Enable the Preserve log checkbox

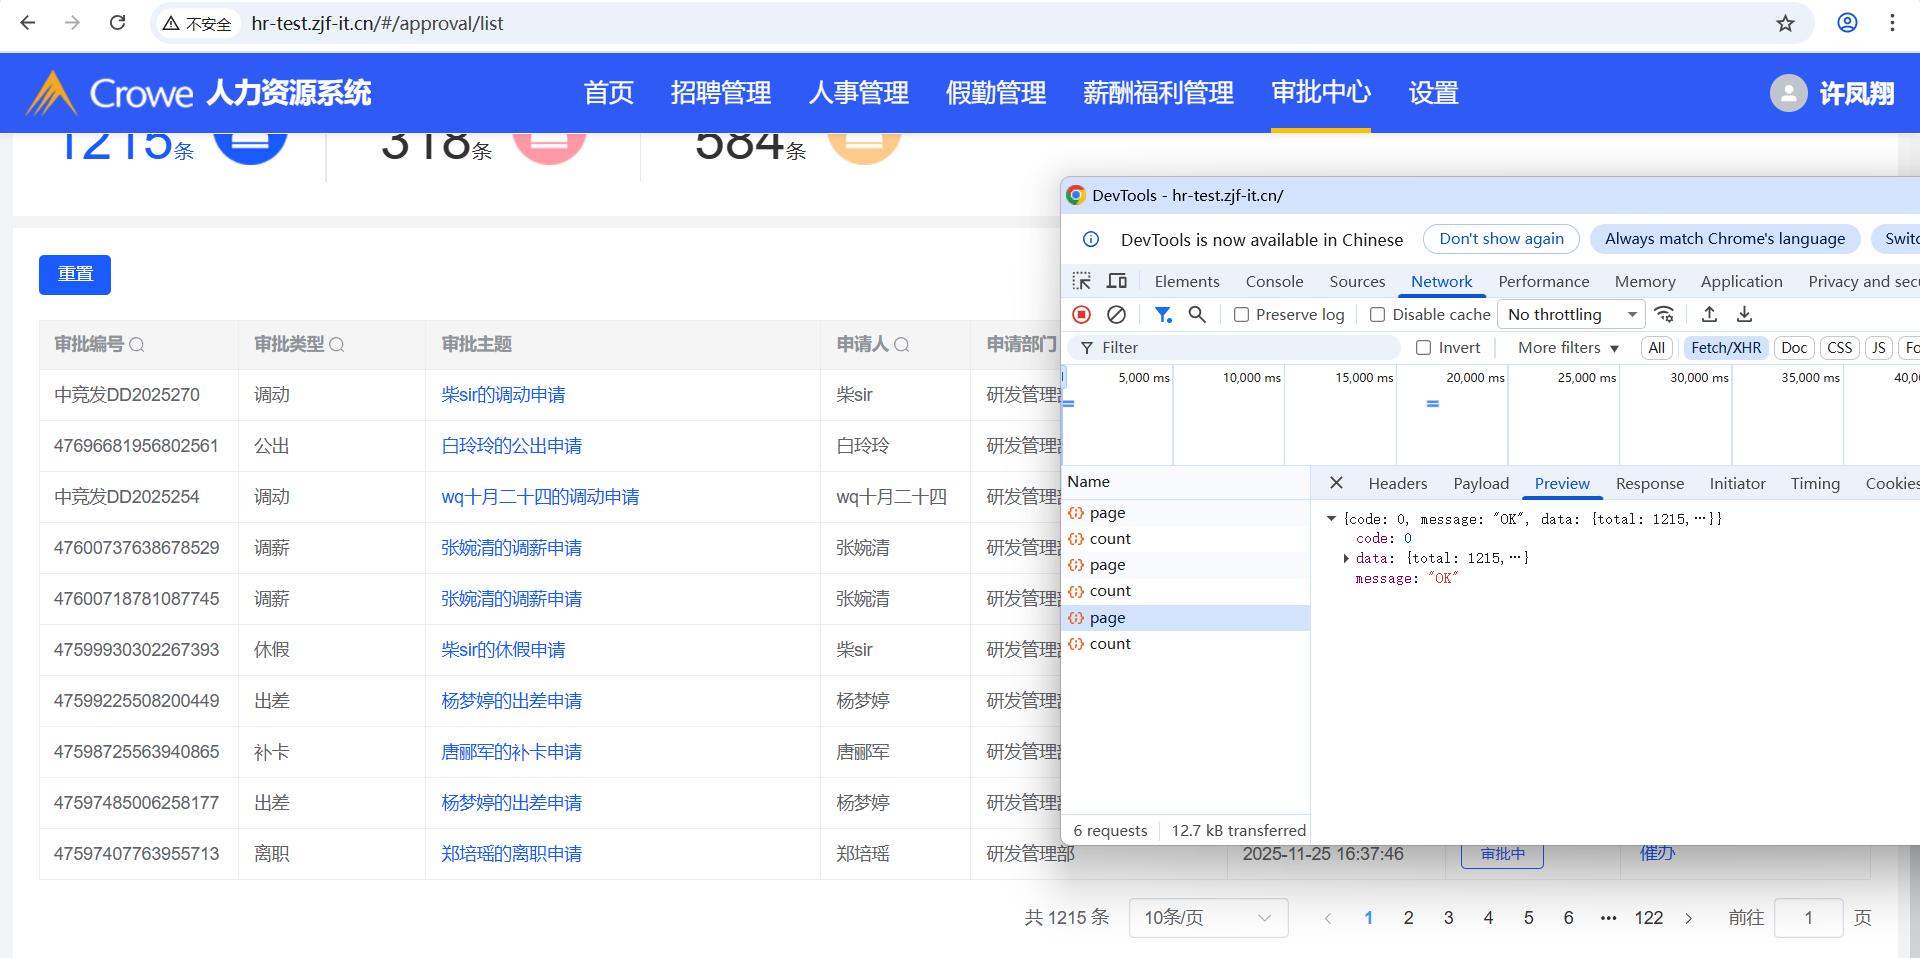pos(1242,315)
